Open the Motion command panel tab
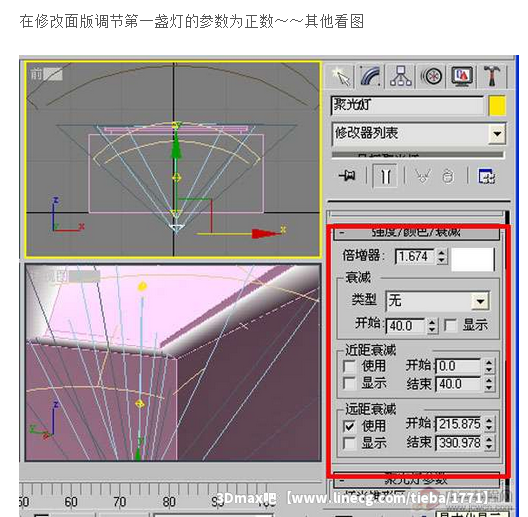Screen dimensions: 528x517 click(x=431, y=76)
